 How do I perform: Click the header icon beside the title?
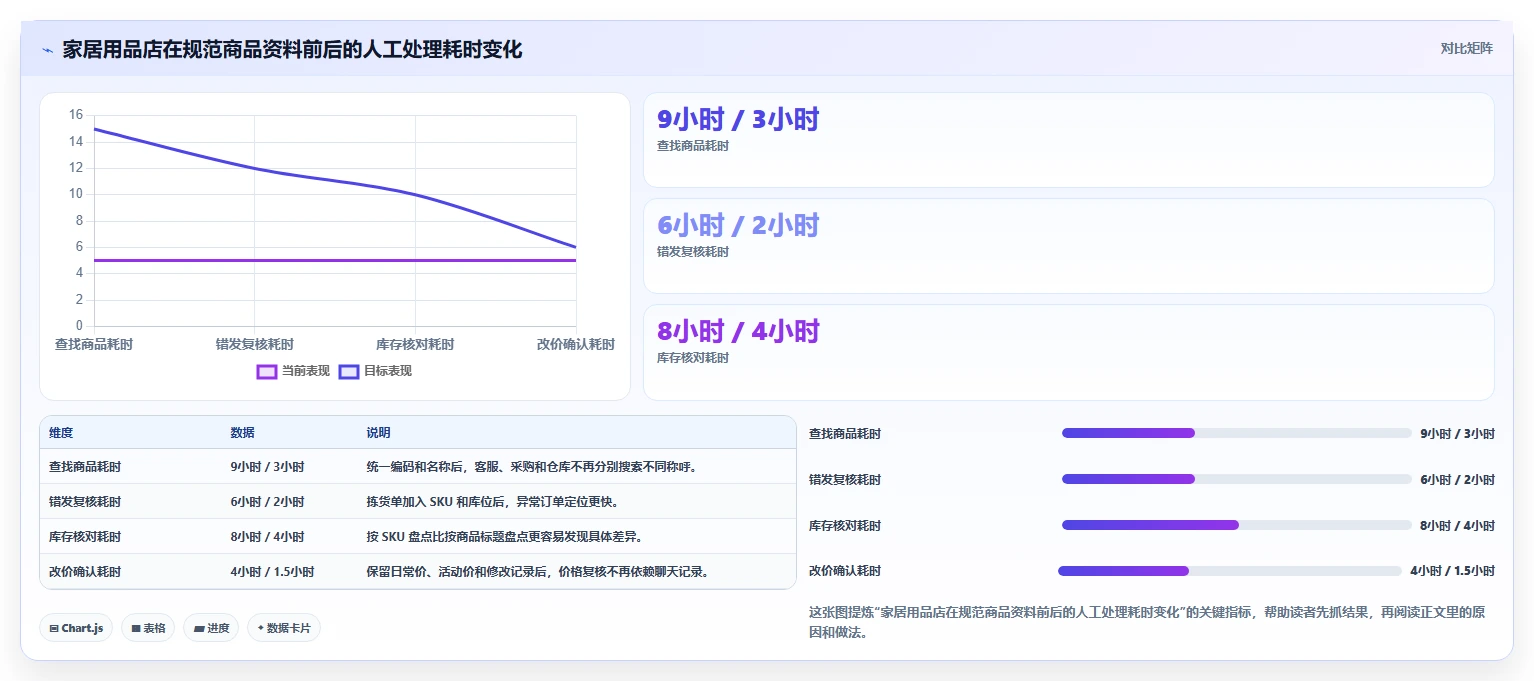tap(47, 50)
